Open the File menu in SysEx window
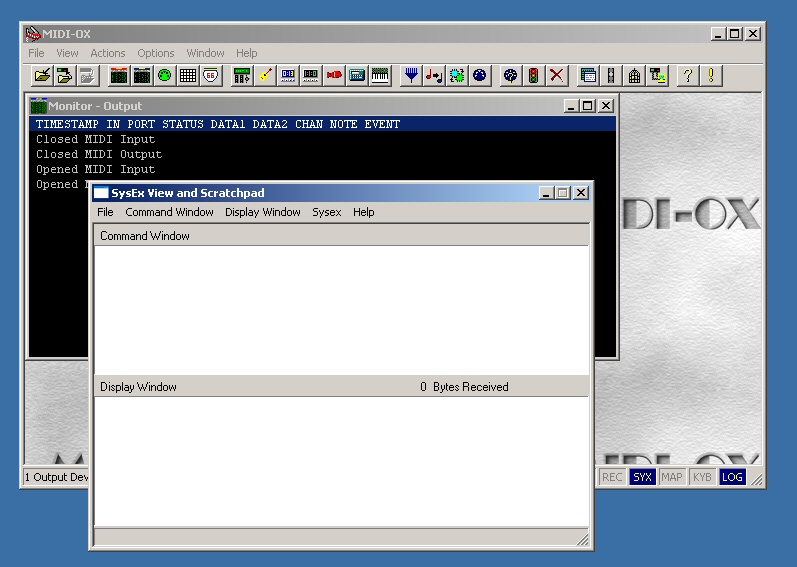Image resolution: width=797 pixels, height=567 pixels. [105, 212]
